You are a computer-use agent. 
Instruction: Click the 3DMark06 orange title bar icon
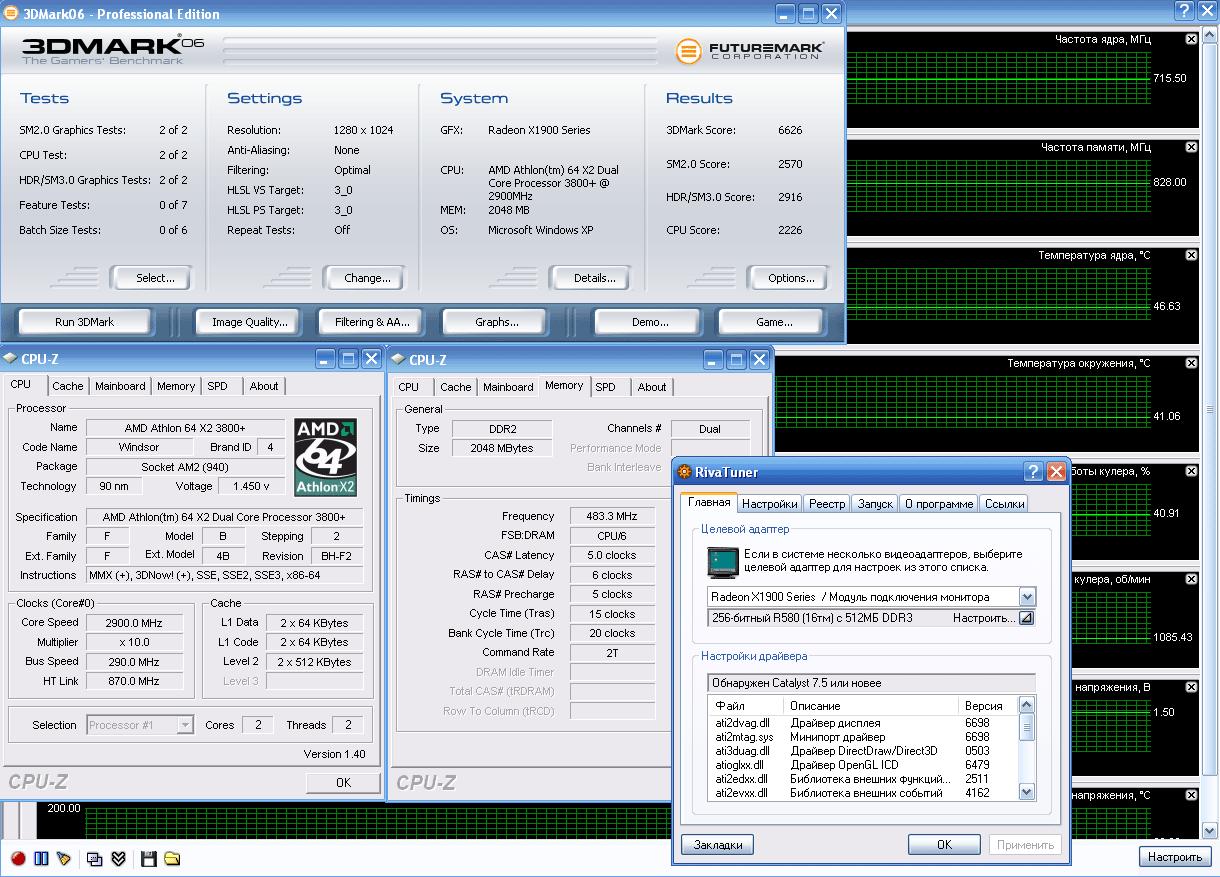pos(11,14)
